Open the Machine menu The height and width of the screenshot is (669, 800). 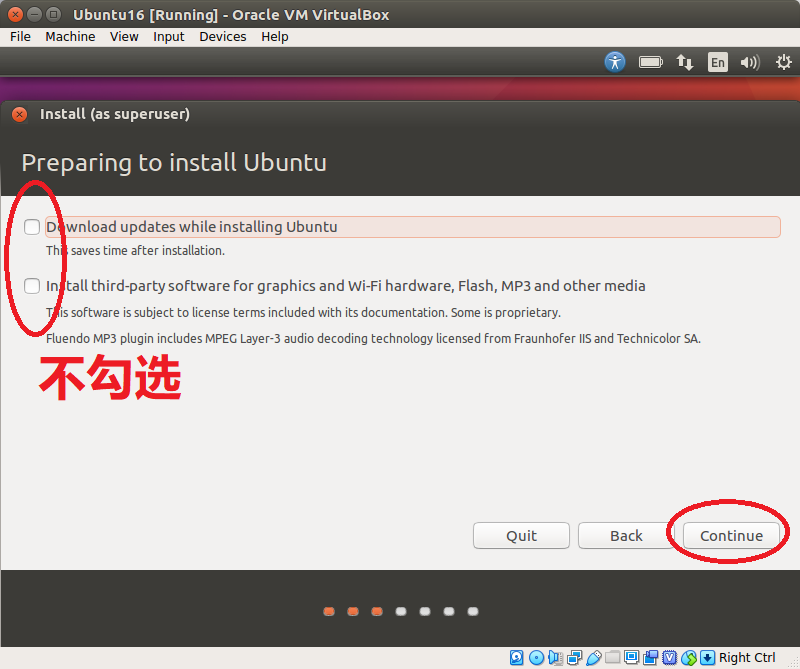[70, 37]
